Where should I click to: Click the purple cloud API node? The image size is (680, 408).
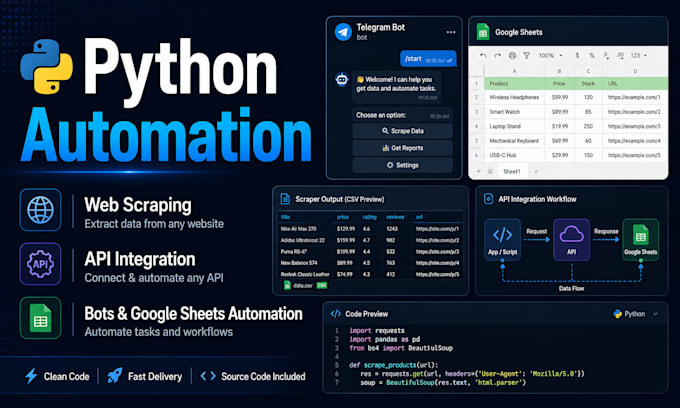click(x=572, y=239)
